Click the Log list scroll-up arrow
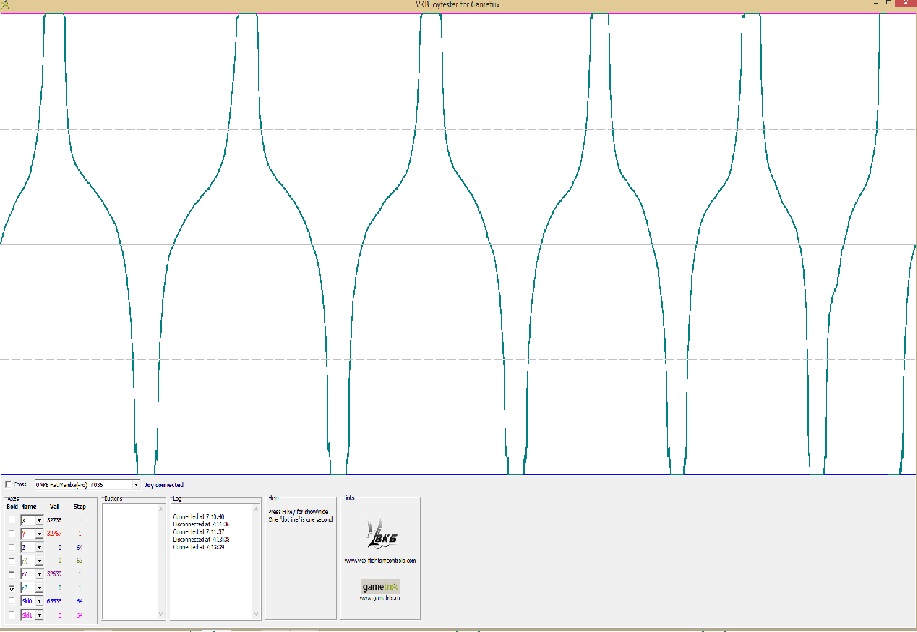 pyautogui.click(x=256, y=509)
